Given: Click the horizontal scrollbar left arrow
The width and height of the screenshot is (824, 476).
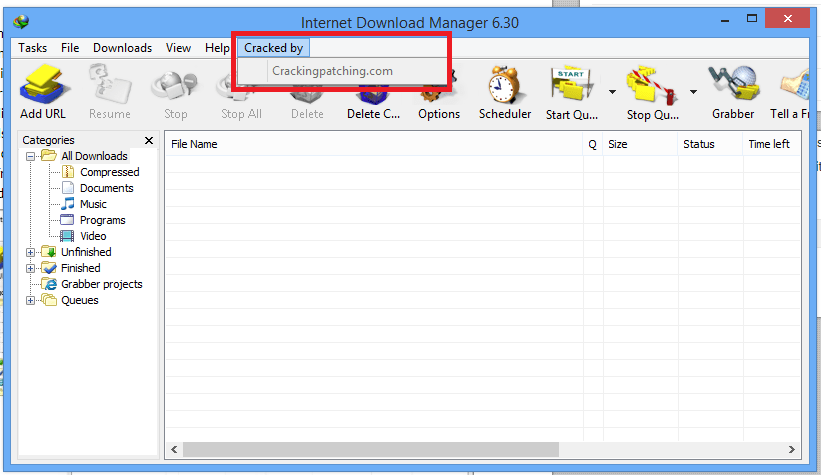Looking at the screenshot, I should (x=174, y=450).
